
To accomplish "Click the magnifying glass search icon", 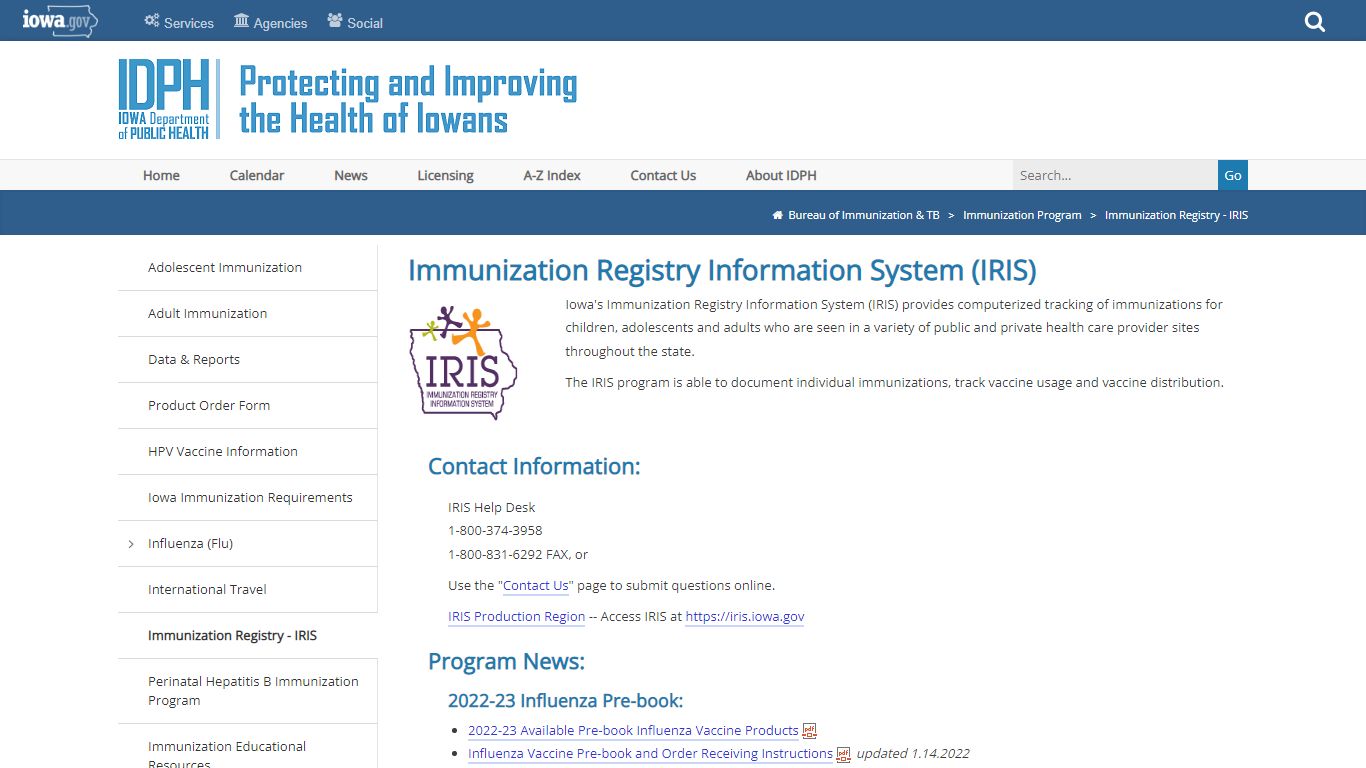I will 1315,21.
